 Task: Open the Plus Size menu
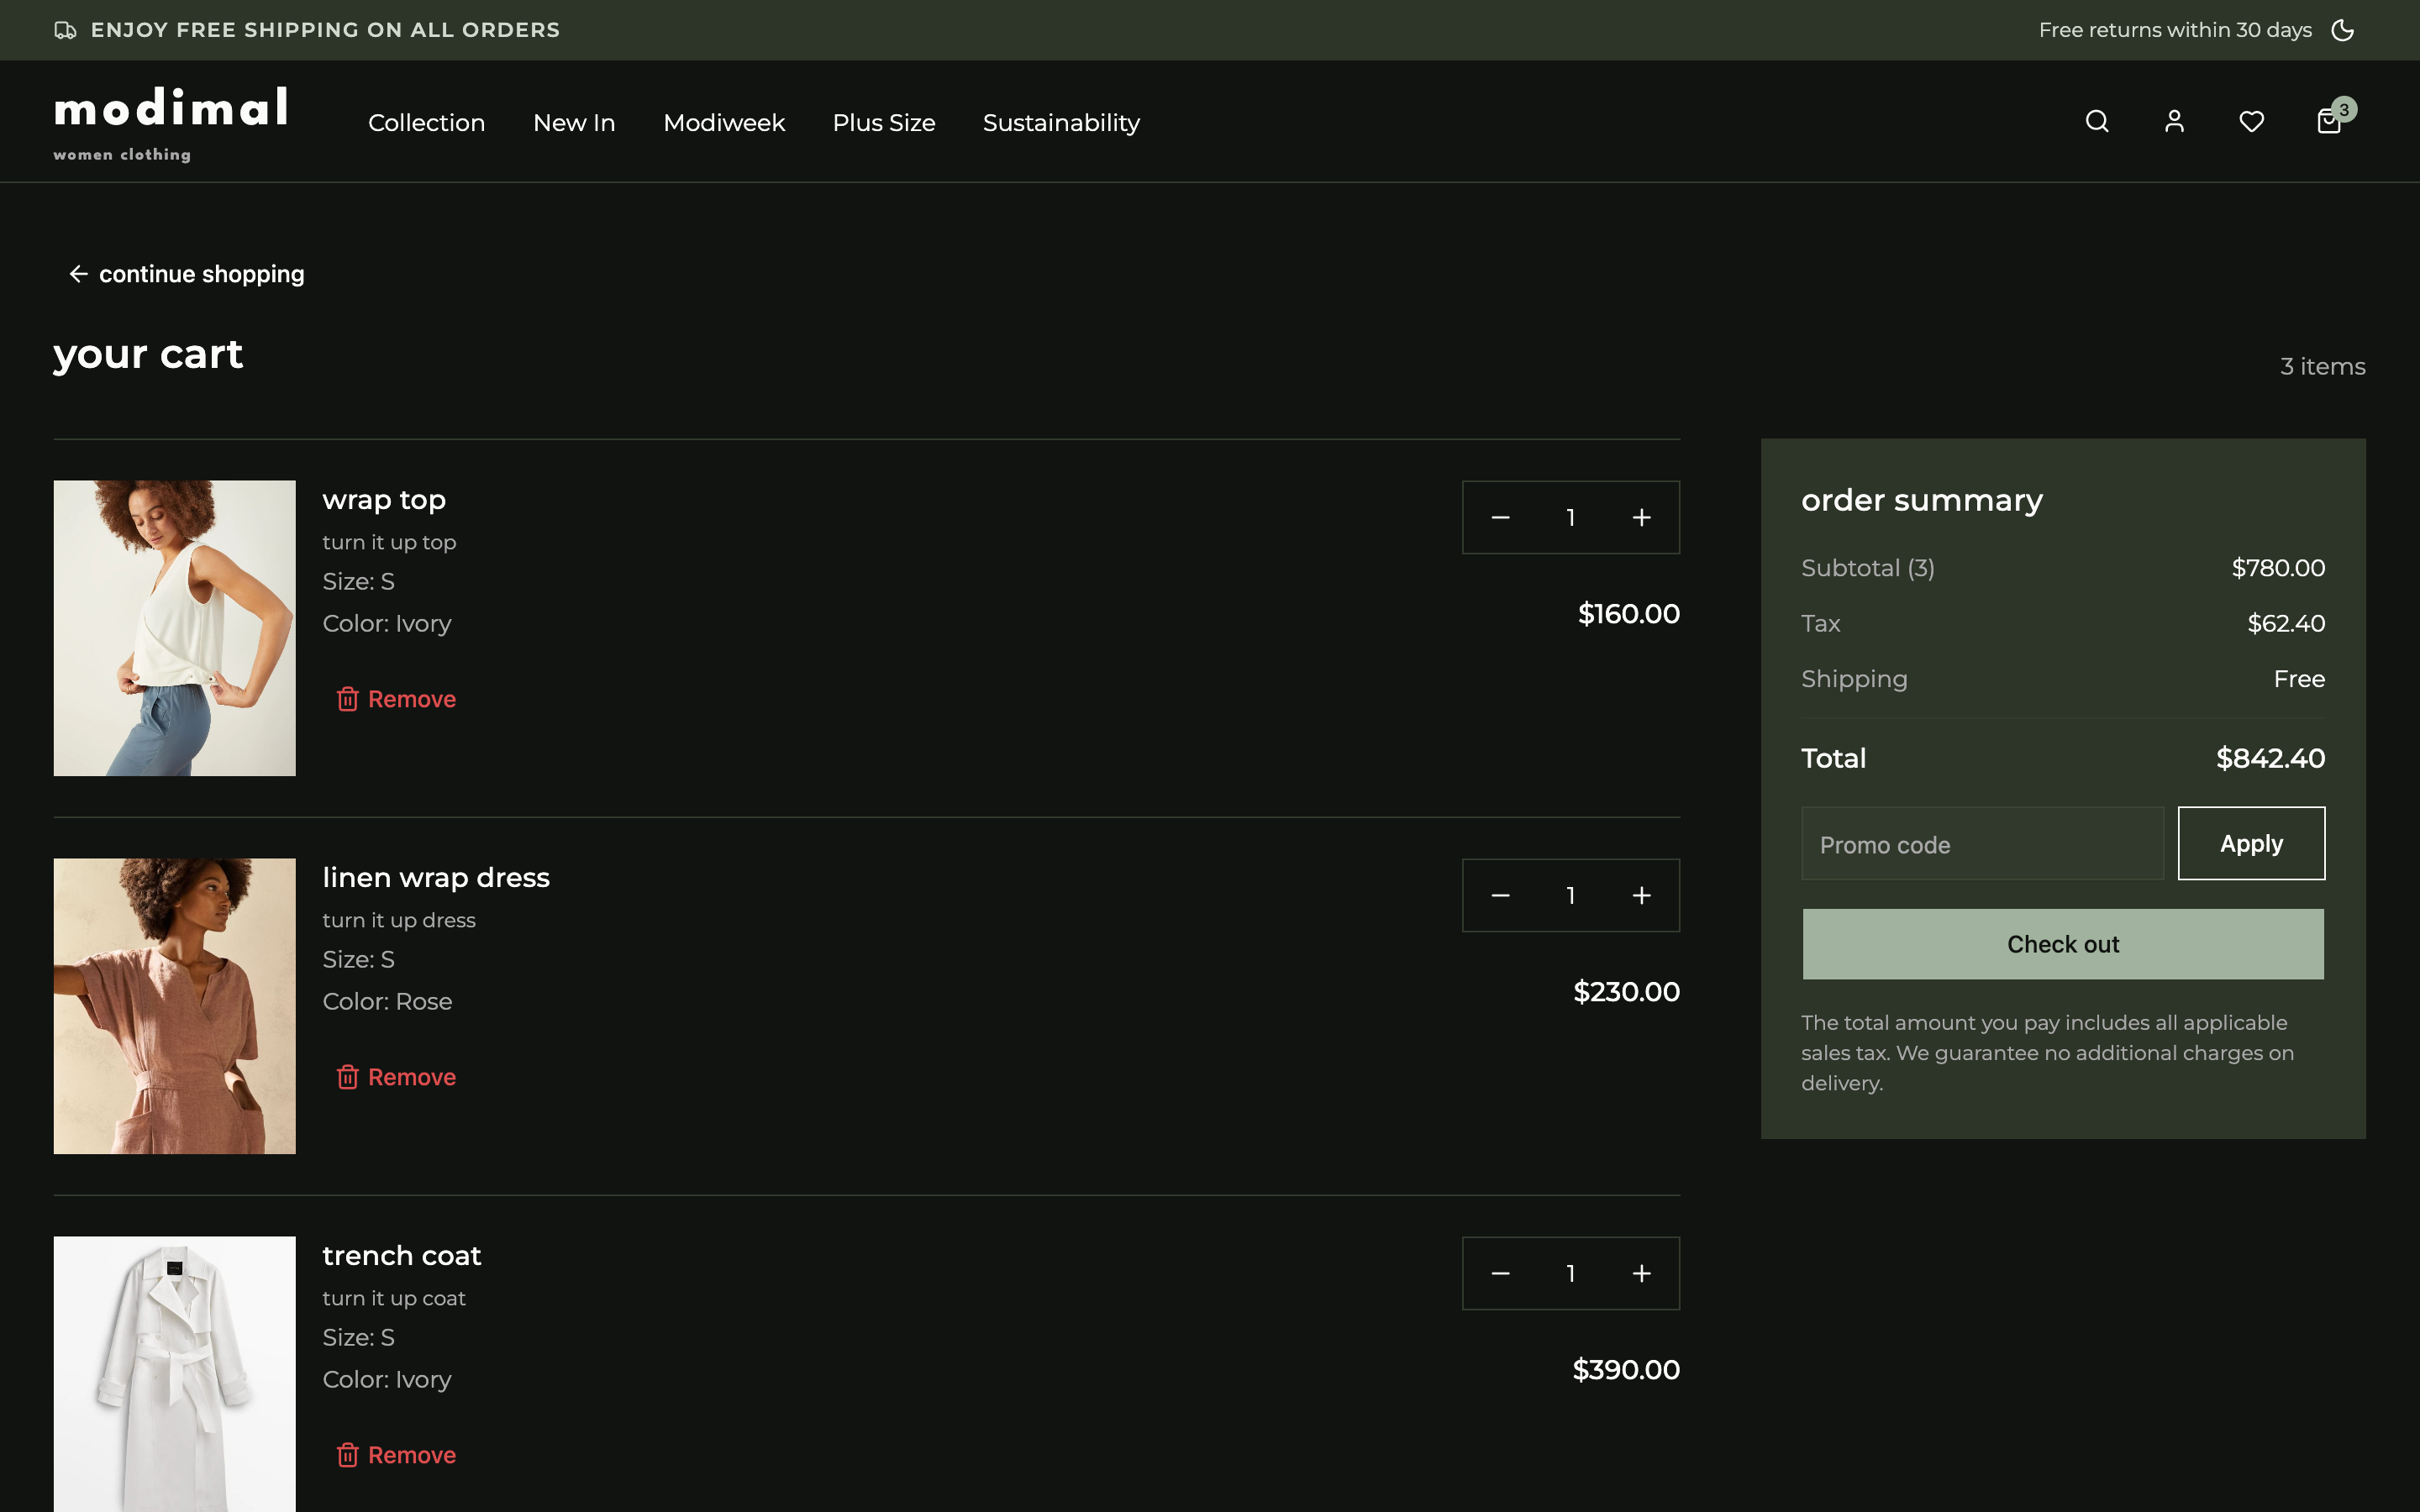point(884,123)
